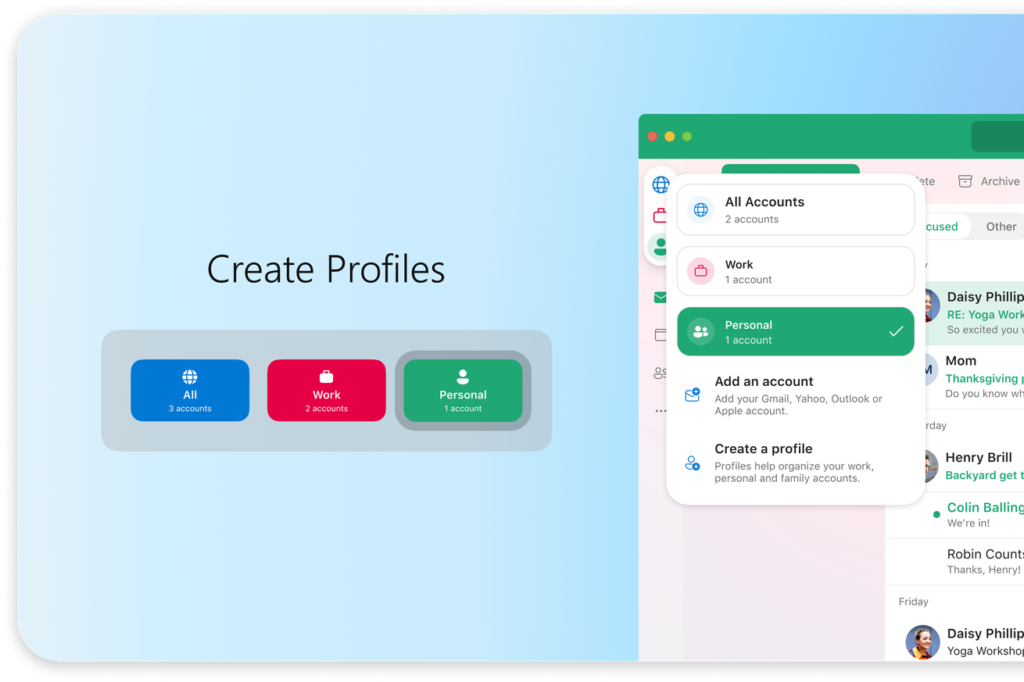Click the green person profile sidebar icon
Image resolution: width=1024 pixels, height=682 pixels.
tap(660, 246)
